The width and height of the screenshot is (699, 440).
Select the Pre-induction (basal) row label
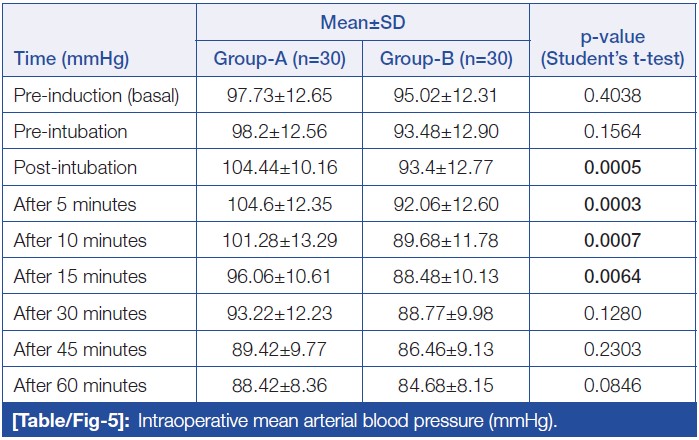click(x=96, y=96)
